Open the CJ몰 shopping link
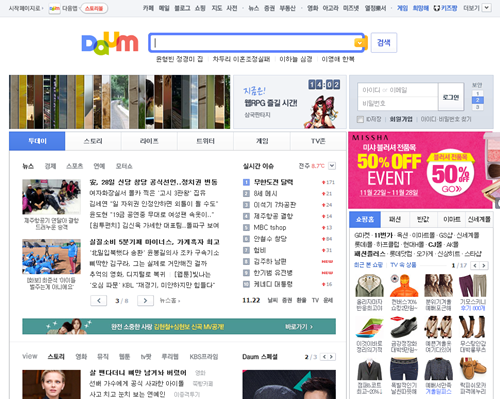This screenshot has height=399, width=500. point(435,245)
